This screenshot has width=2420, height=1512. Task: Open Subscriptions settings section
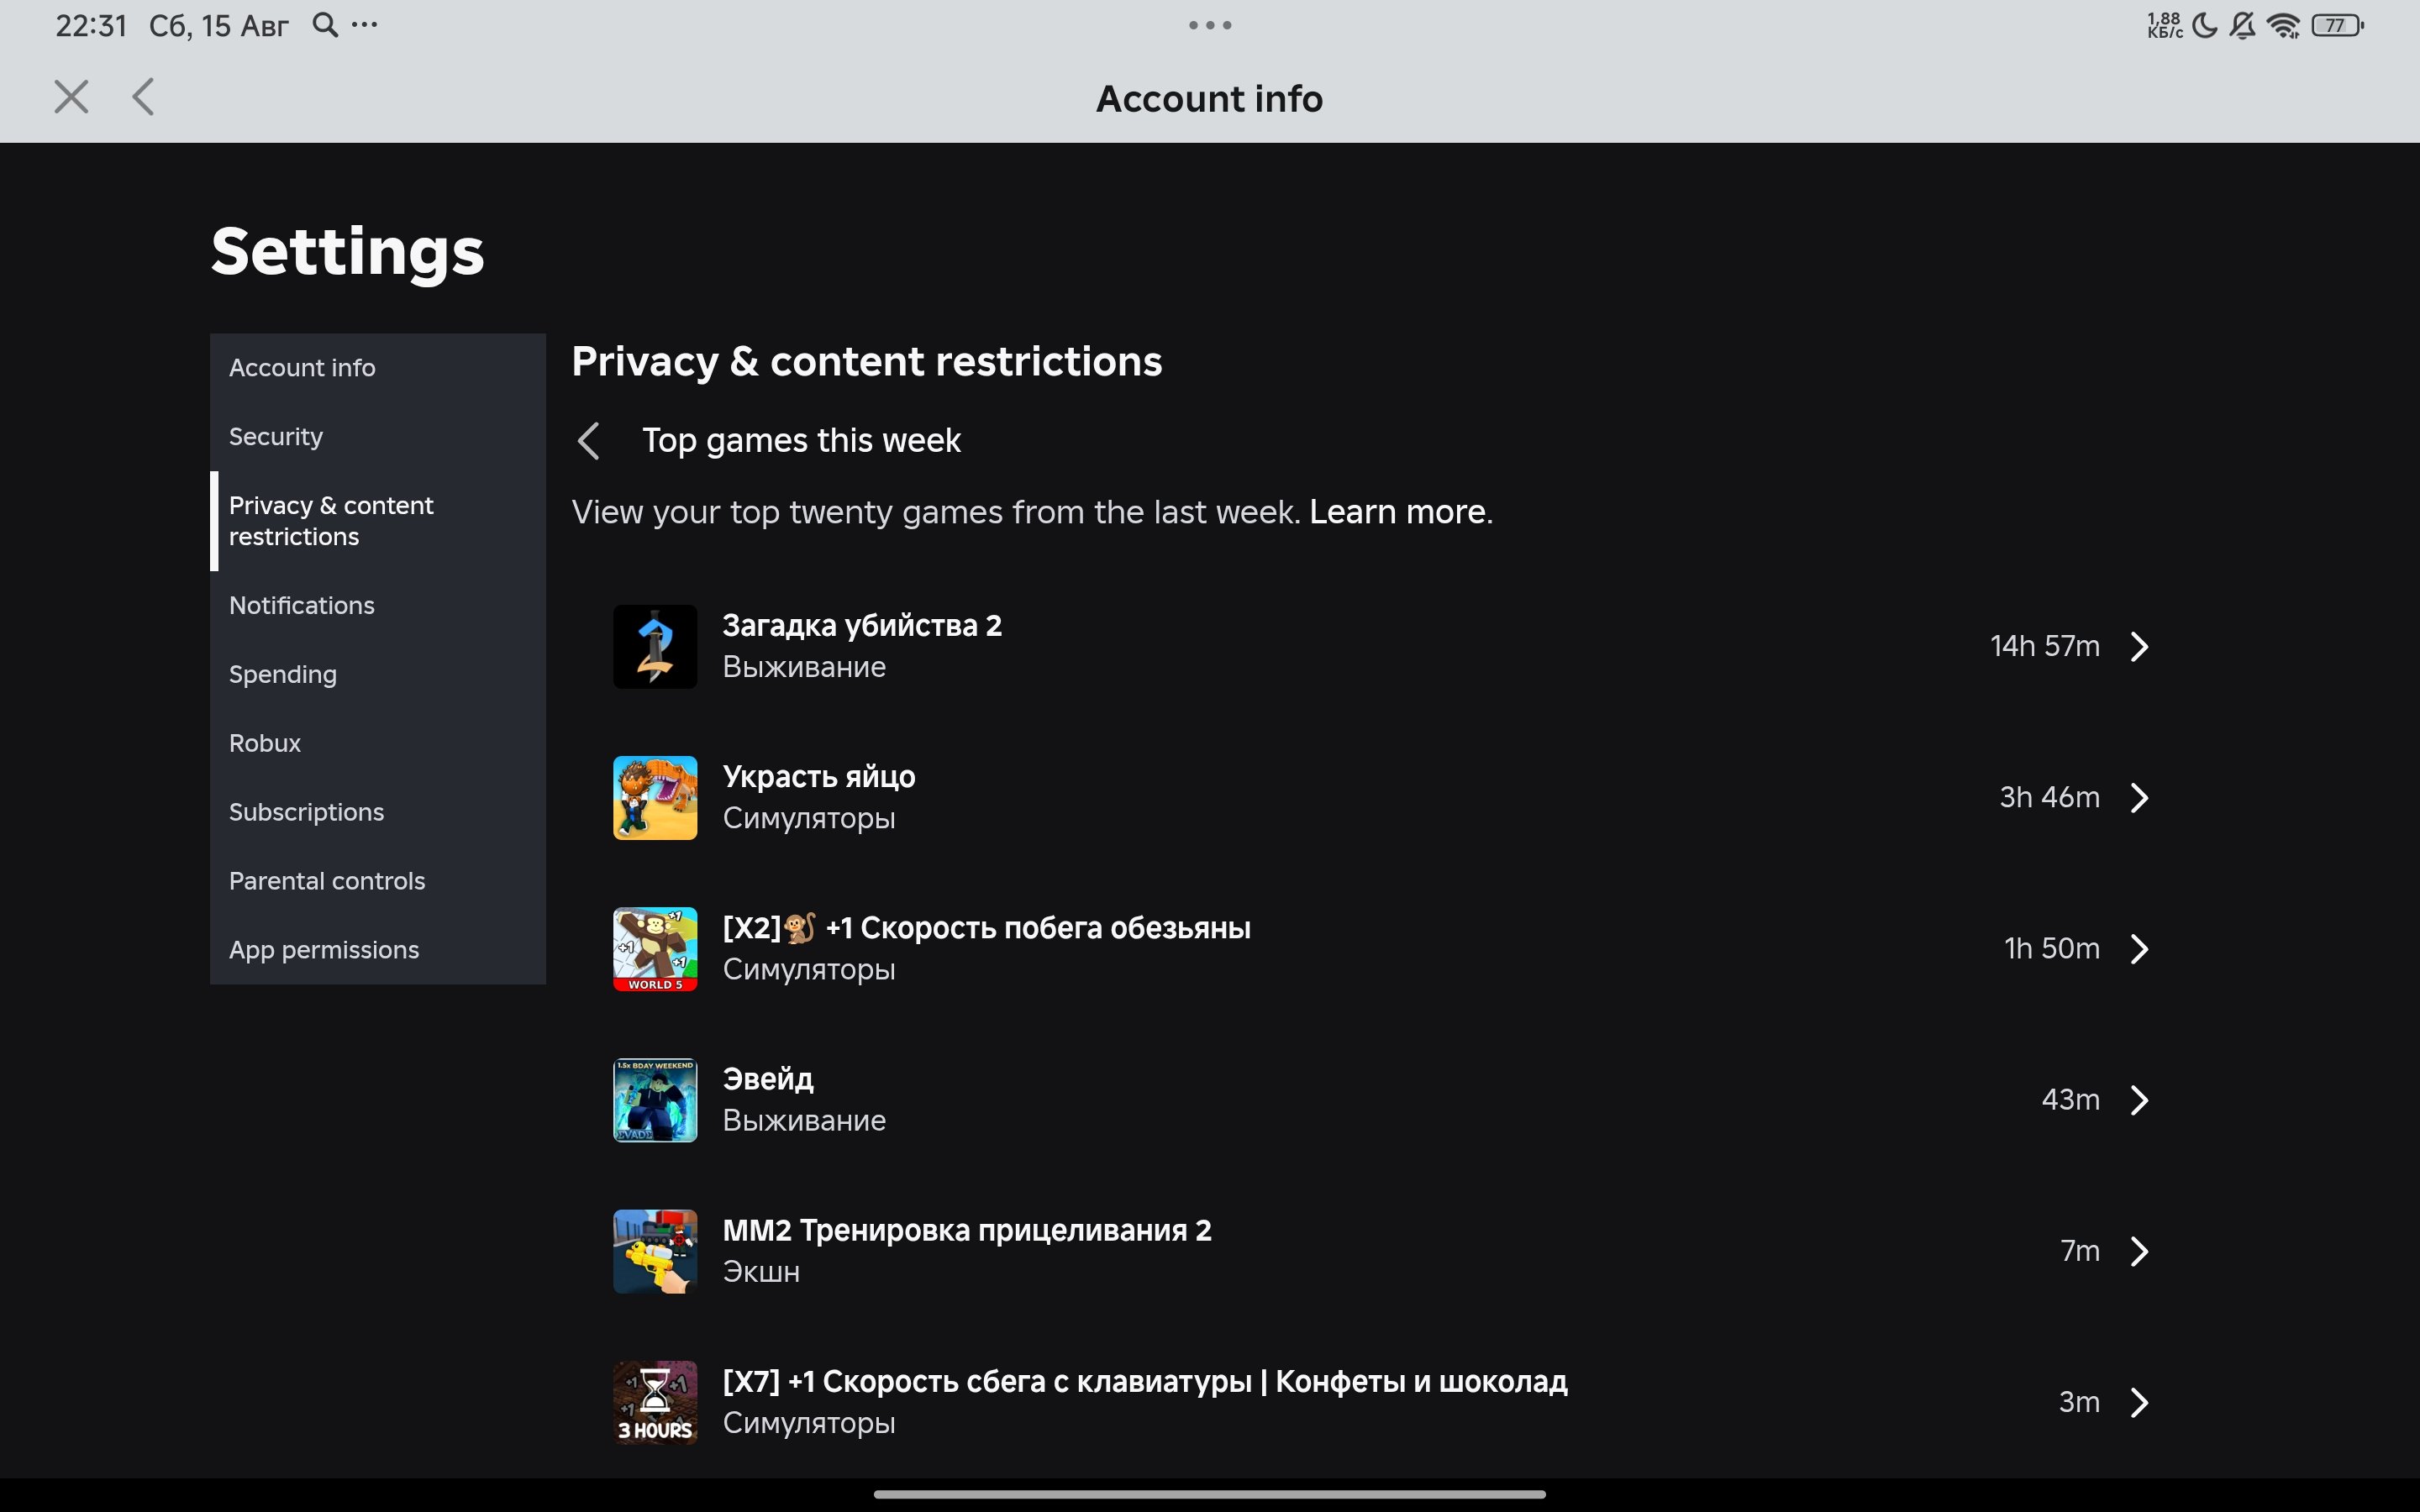tap(378, 813)
